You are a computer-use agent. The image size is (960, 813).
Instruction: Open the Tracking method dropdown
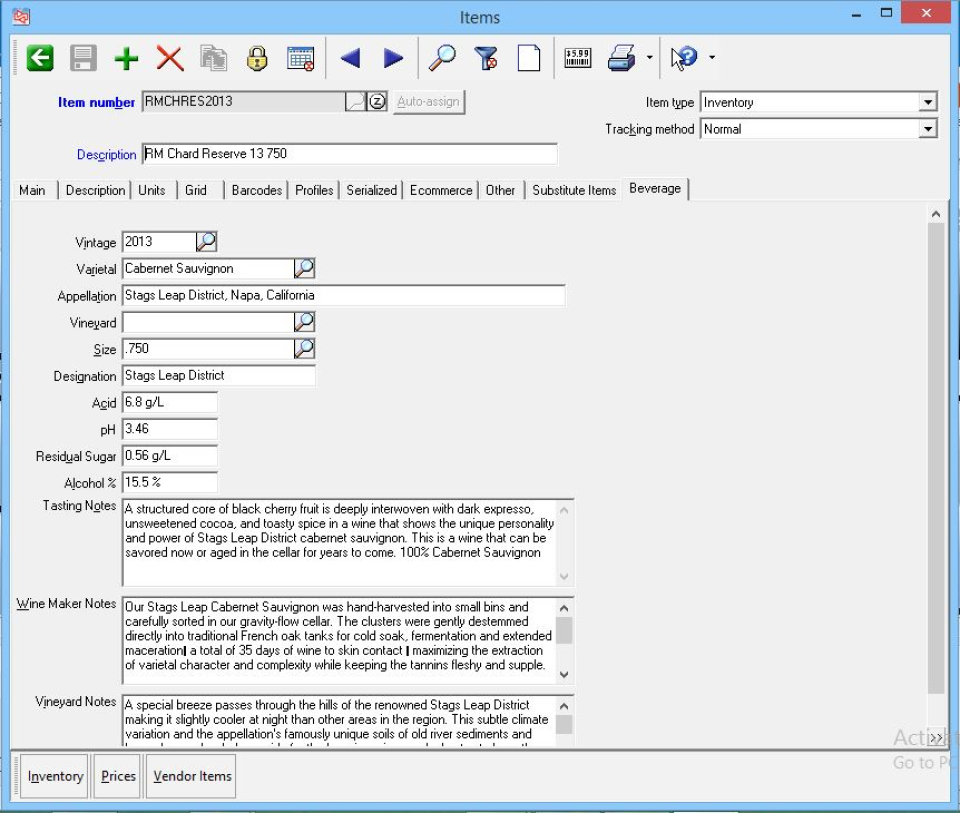pyautogui.click(x=928, y=128)
